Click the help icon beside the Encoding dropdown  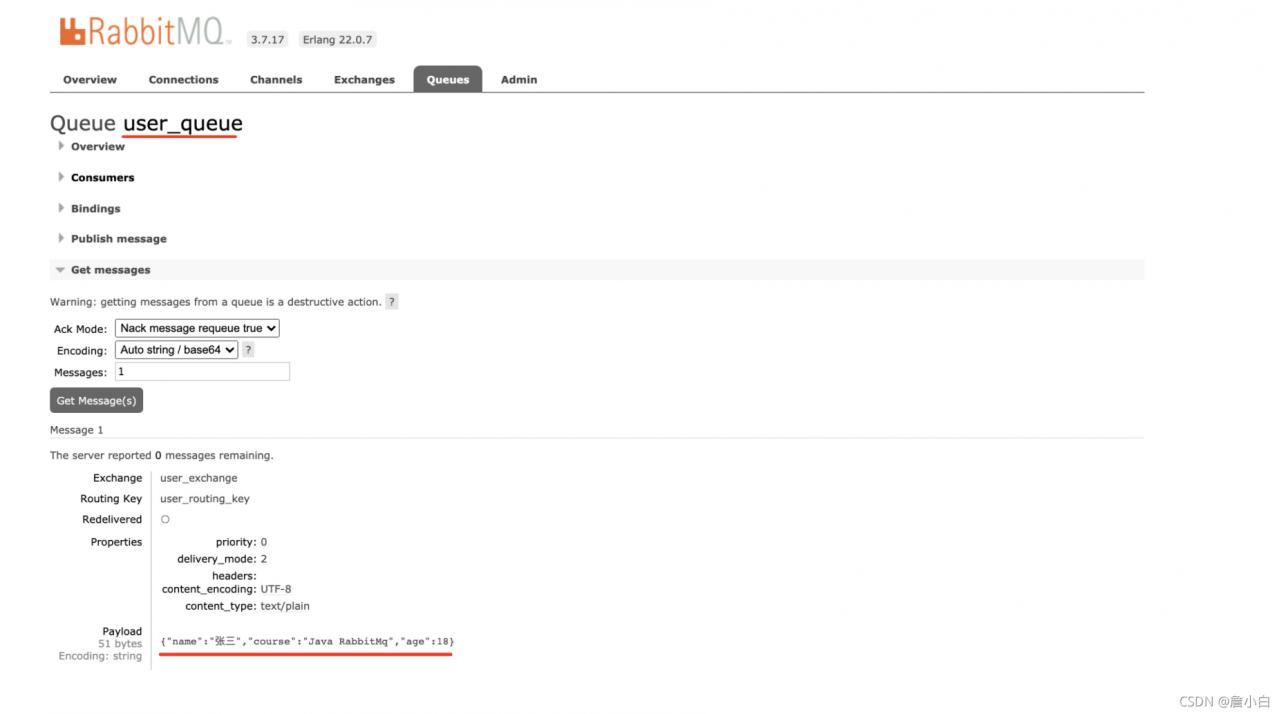248,350
